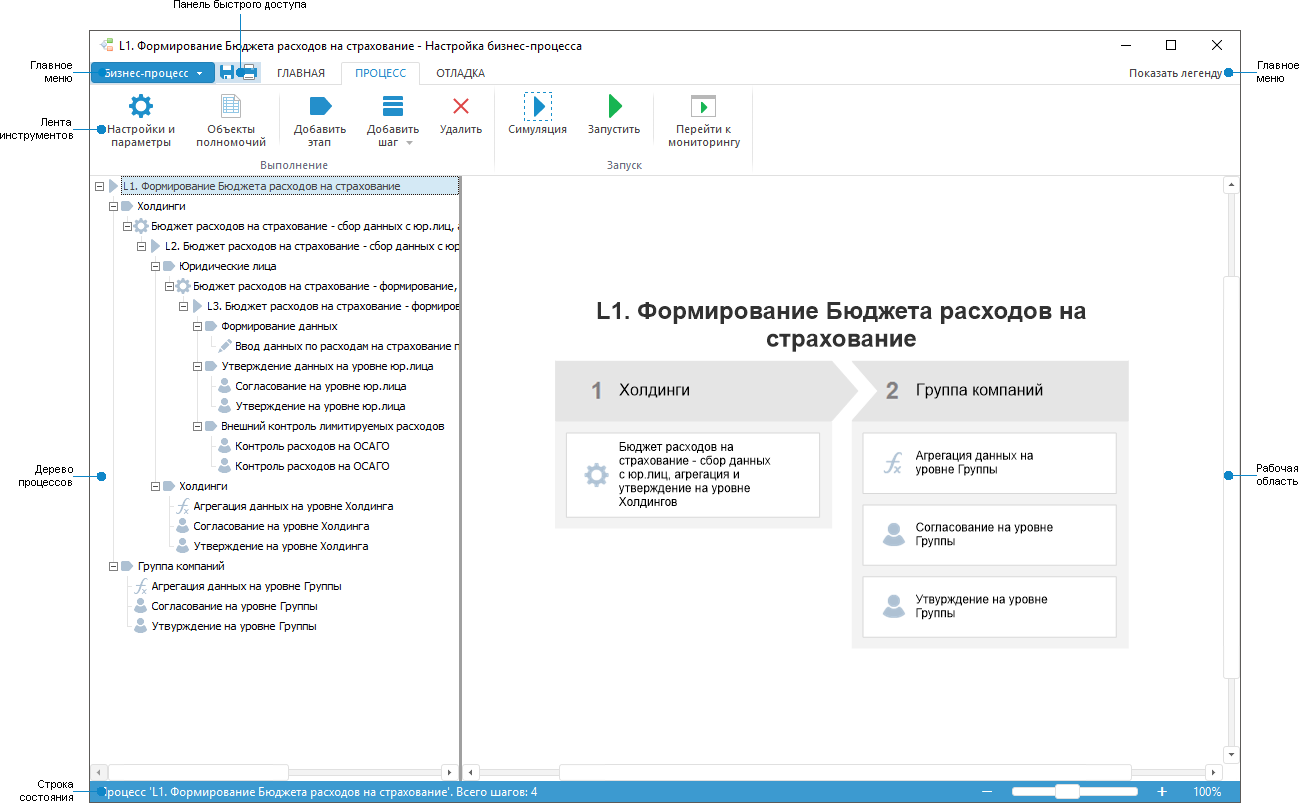Screen dimensions: 1299x803
Task: Switch to the ГЛАВНАЯ tab
Action: click(301, 72)
